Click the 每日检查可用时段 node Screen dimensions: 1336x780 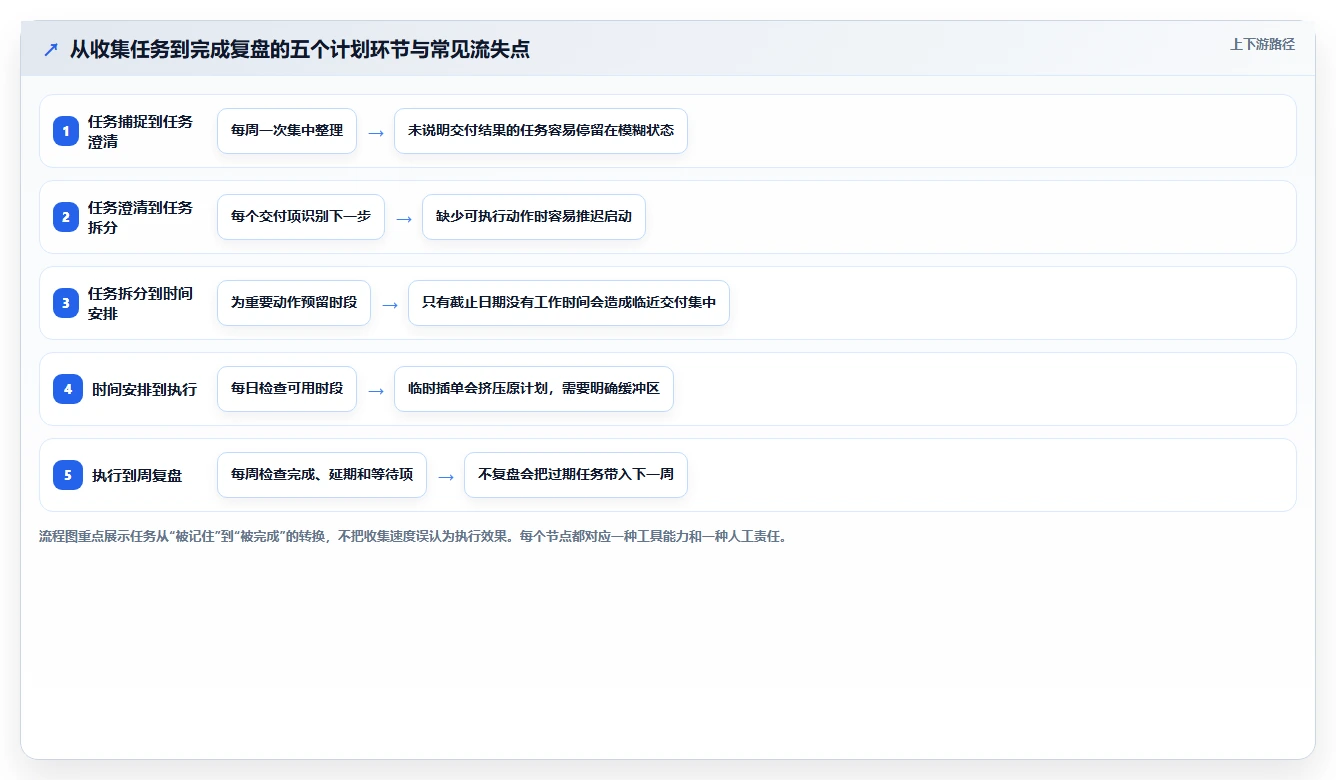coord(287,389)
